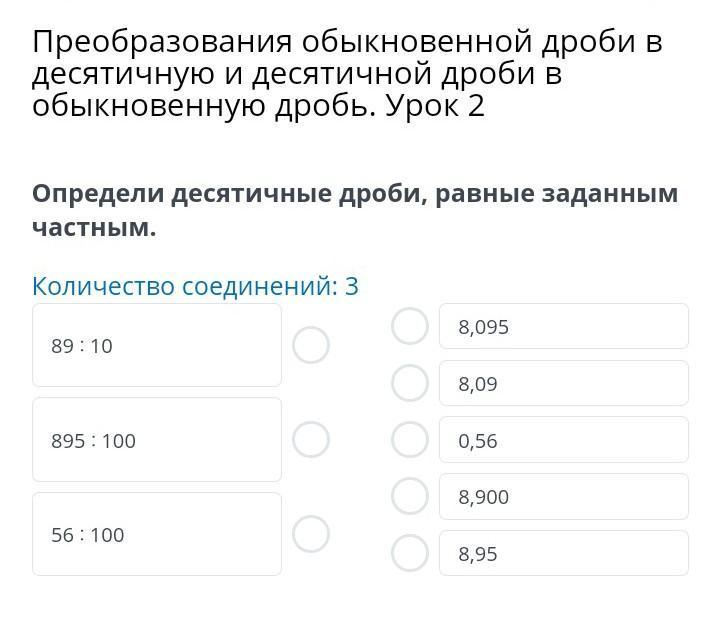The width and height of the screenshot is (720, 621).
Task: Click the 'Количество соединений: 3' label
Action: click(195, 287)
